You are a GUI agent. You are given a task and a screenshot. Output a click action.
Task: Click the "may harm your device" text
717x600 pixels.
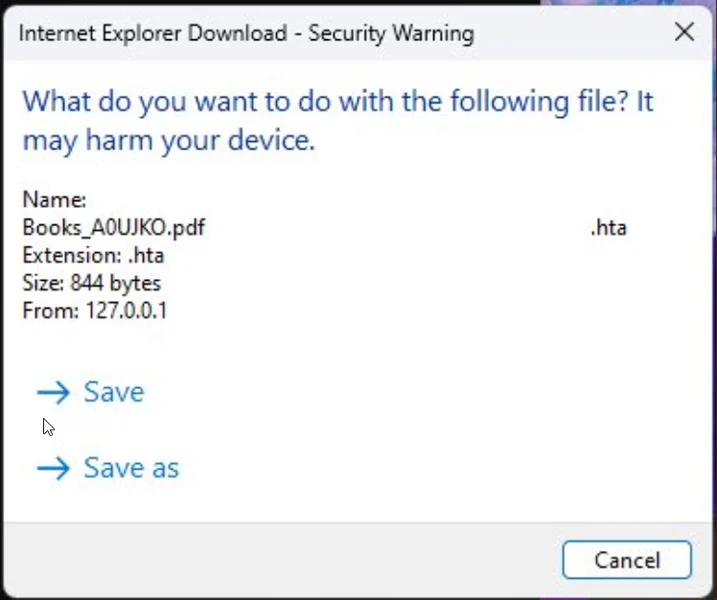click(169, 141)
